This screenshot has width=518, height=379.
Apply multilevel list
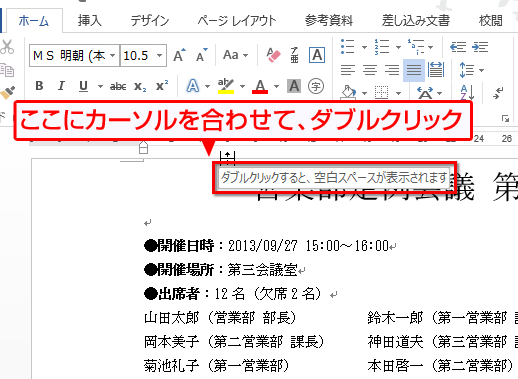tap(416, 46)
